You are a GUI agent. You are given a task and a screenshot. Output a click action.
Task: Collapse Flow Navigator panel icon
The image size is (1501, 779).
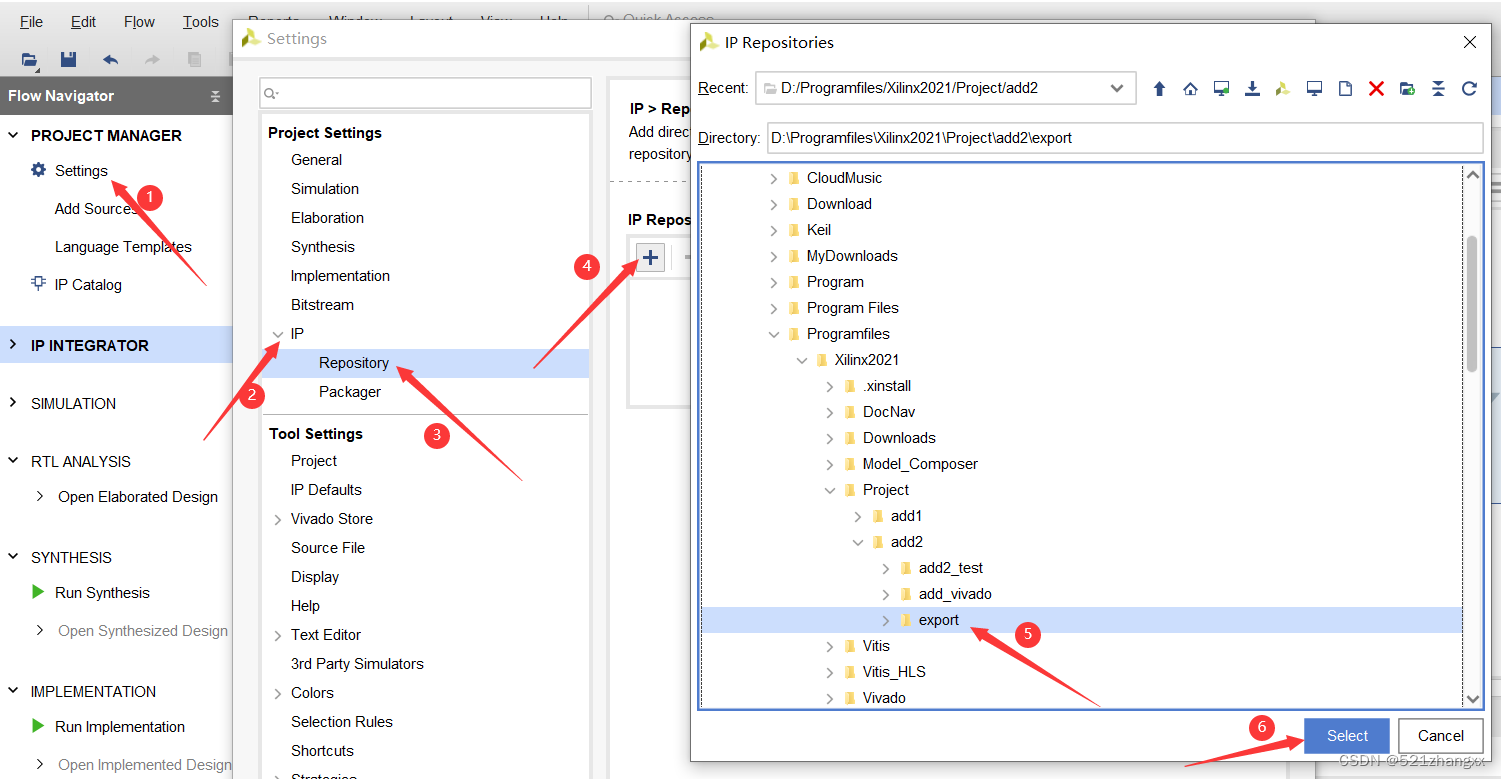[x=215, y=96]
